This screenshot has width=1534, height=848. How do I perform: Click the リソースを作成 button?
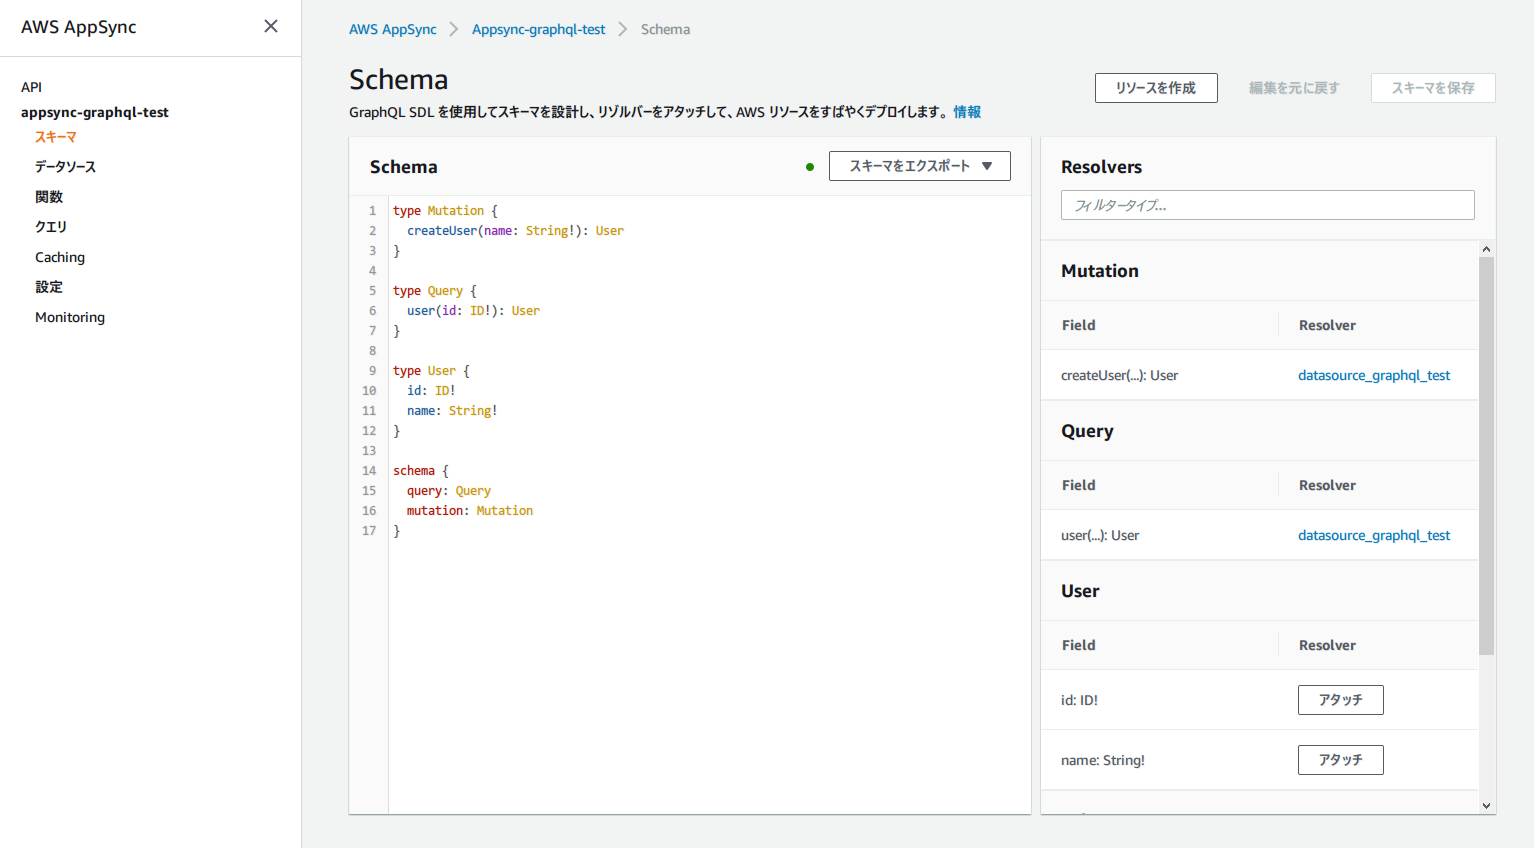click(x=1156, y=88)
